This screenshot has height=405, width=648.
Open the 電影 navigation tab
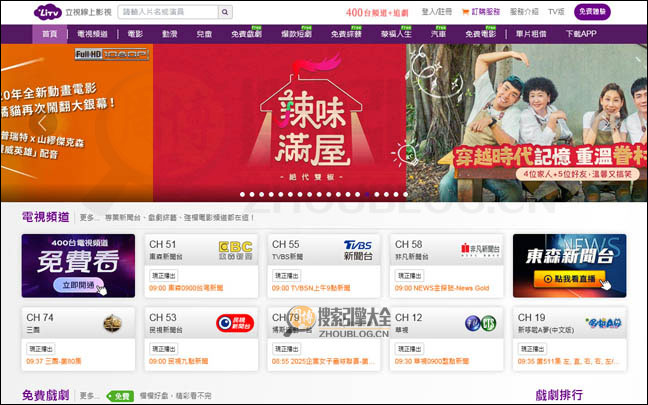[135, 34]
